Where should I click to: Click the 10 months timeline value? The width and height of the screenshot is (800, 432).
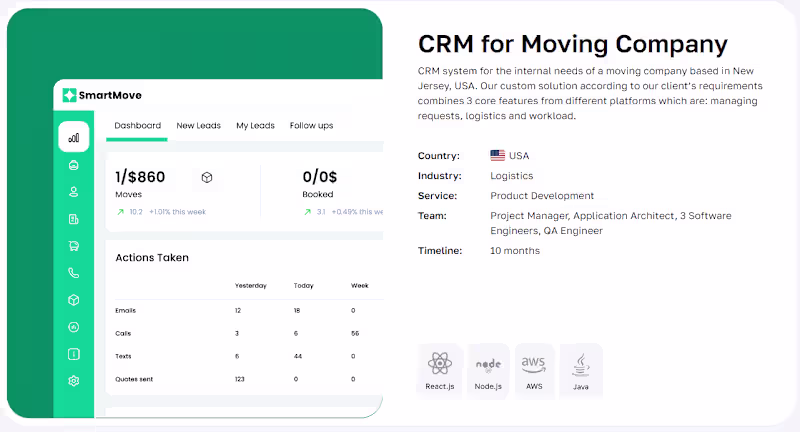(x=515, y=250)
